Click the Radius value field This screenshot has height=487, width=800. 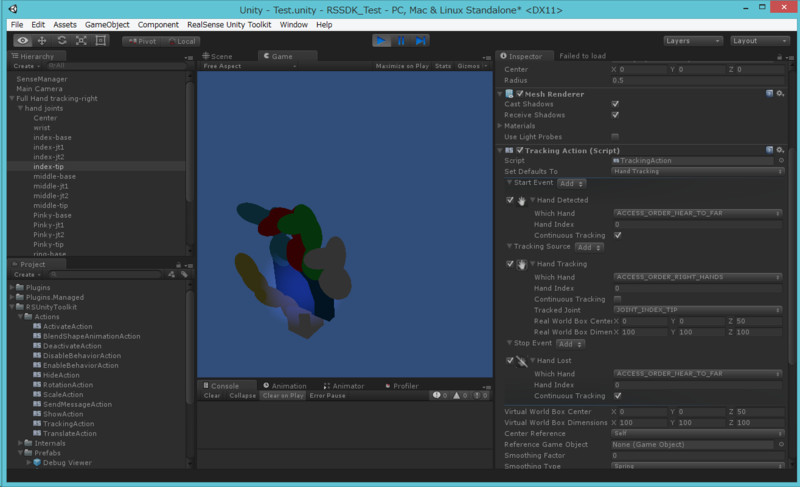[x=697, y=81]
